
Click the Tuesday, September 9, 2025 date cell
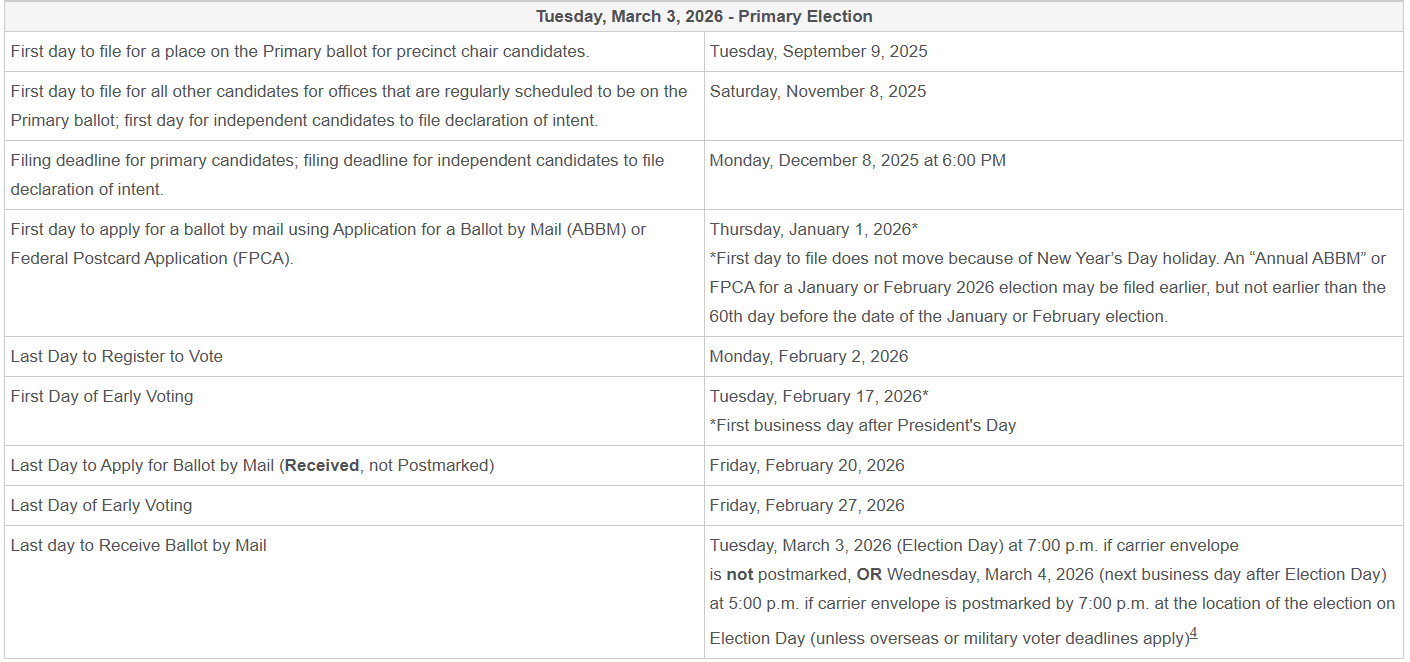[819, 51]
